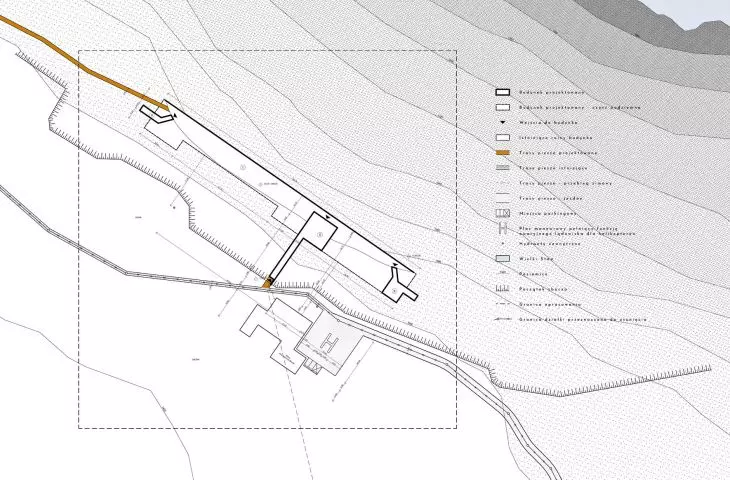Click the chevron-shaped entrance at the northwest end
The width and height of the screenshot is (730, 480).
(x=156, y=114)
